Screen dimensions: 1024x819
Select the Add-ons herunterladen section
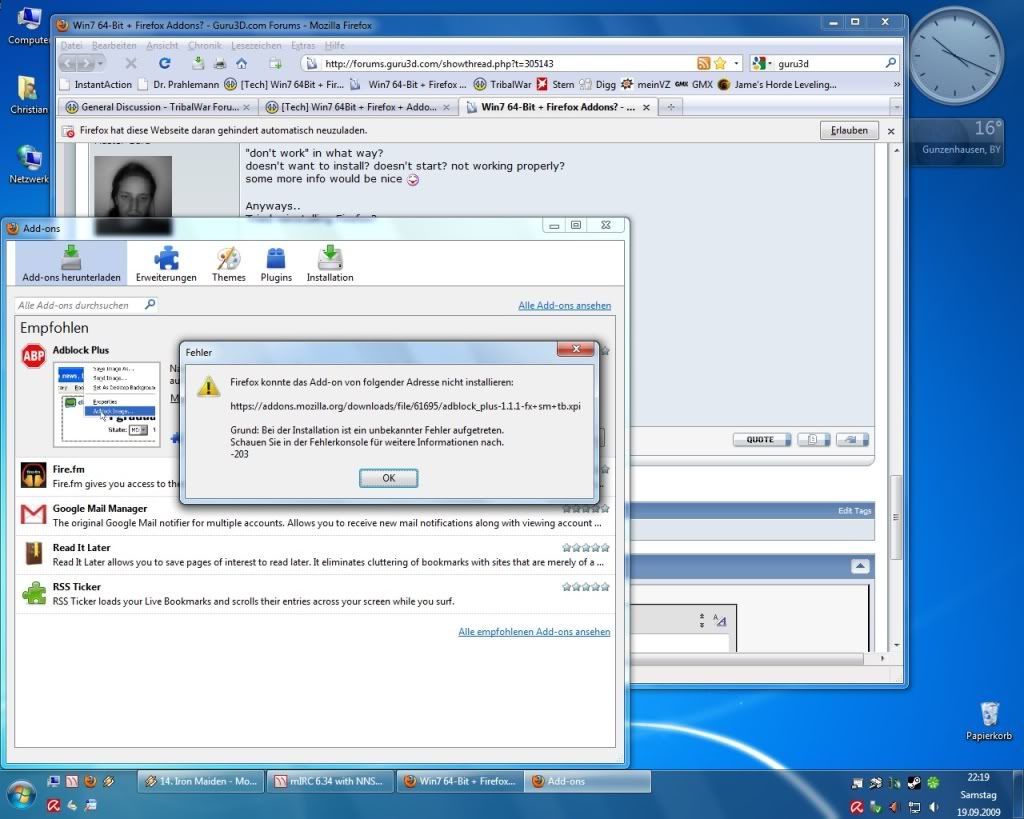(x=71, y=263)
